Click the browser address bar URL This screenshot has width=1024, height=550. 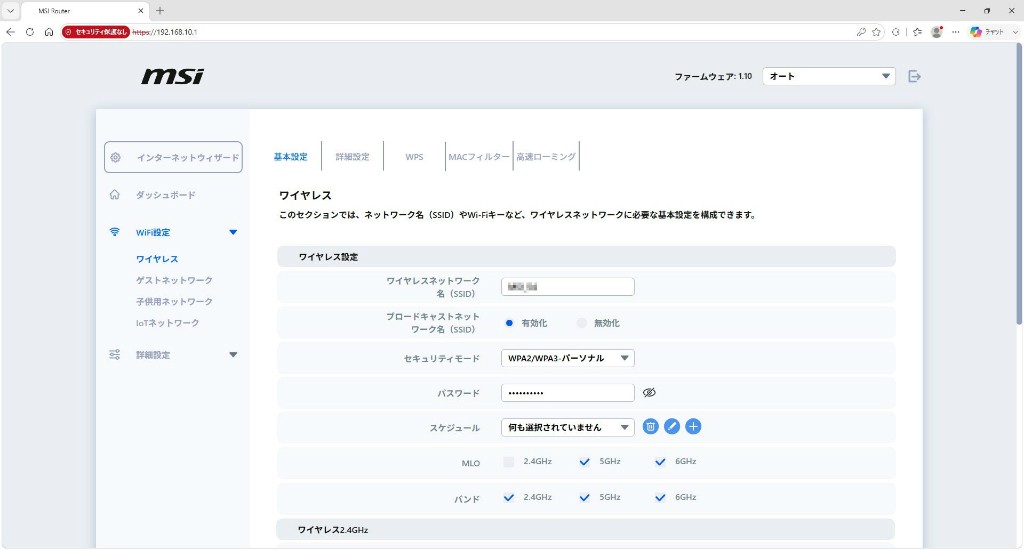[165, 32]
